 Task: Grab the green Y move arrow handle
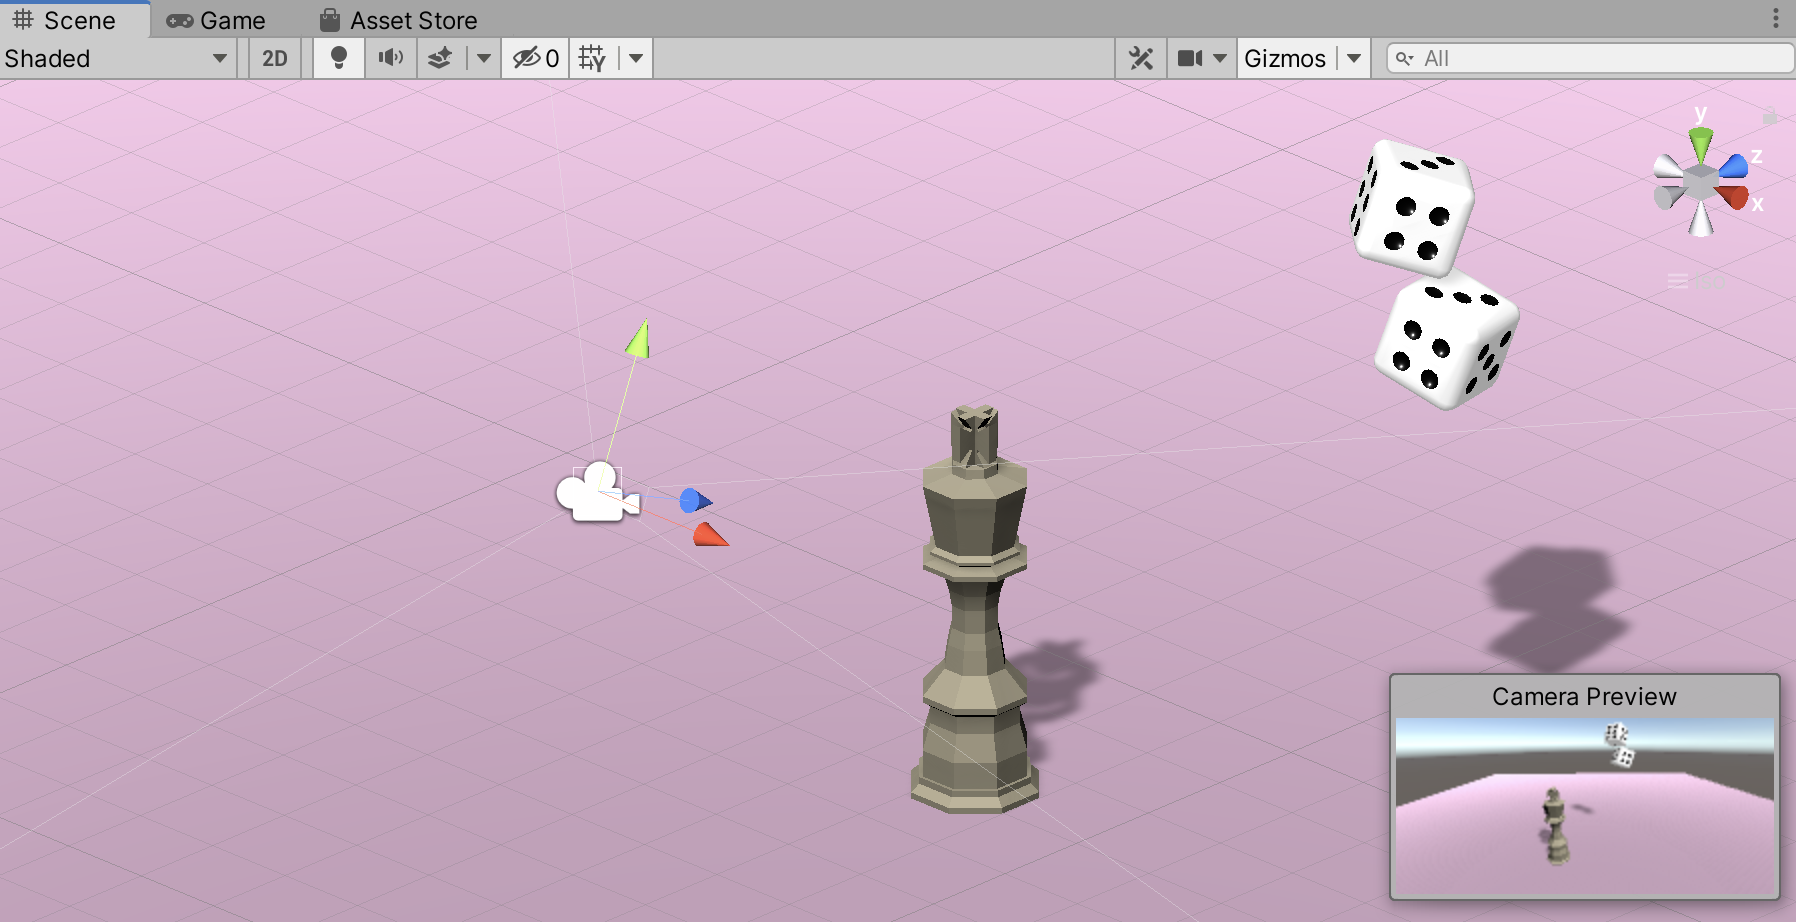(x=640, y=339)
